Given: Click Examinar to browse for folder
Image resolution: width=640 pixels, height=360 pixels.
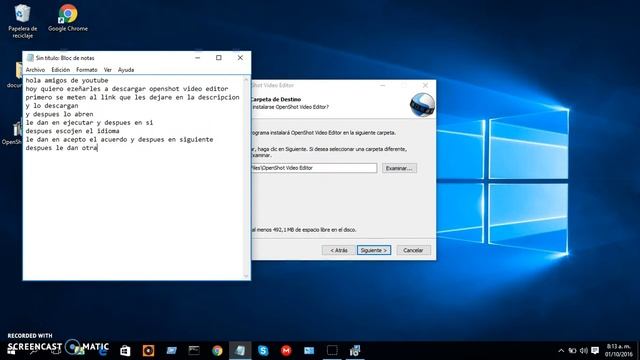Looking at the screenshot, I should [399, 168].
